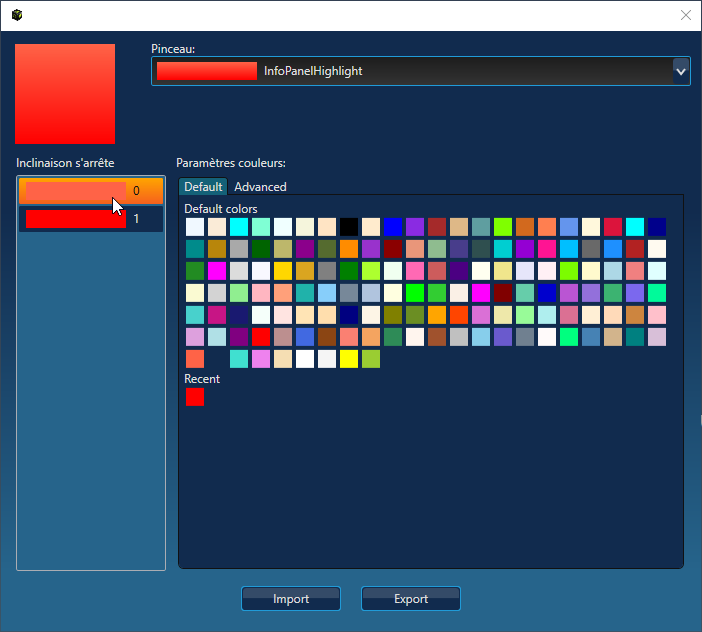Choose the violet pink swatch in last row
The width and height of the screenshot is (702, 632).
coord(261,359)
